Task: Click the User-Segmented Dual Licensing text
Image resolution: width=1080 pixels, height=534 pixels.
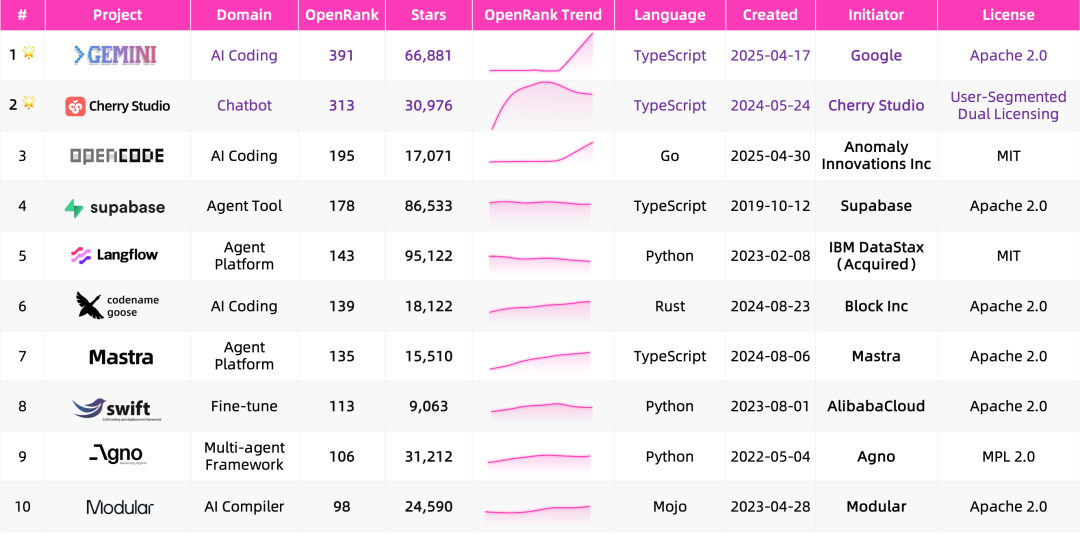Action: tap(1008, 105)
